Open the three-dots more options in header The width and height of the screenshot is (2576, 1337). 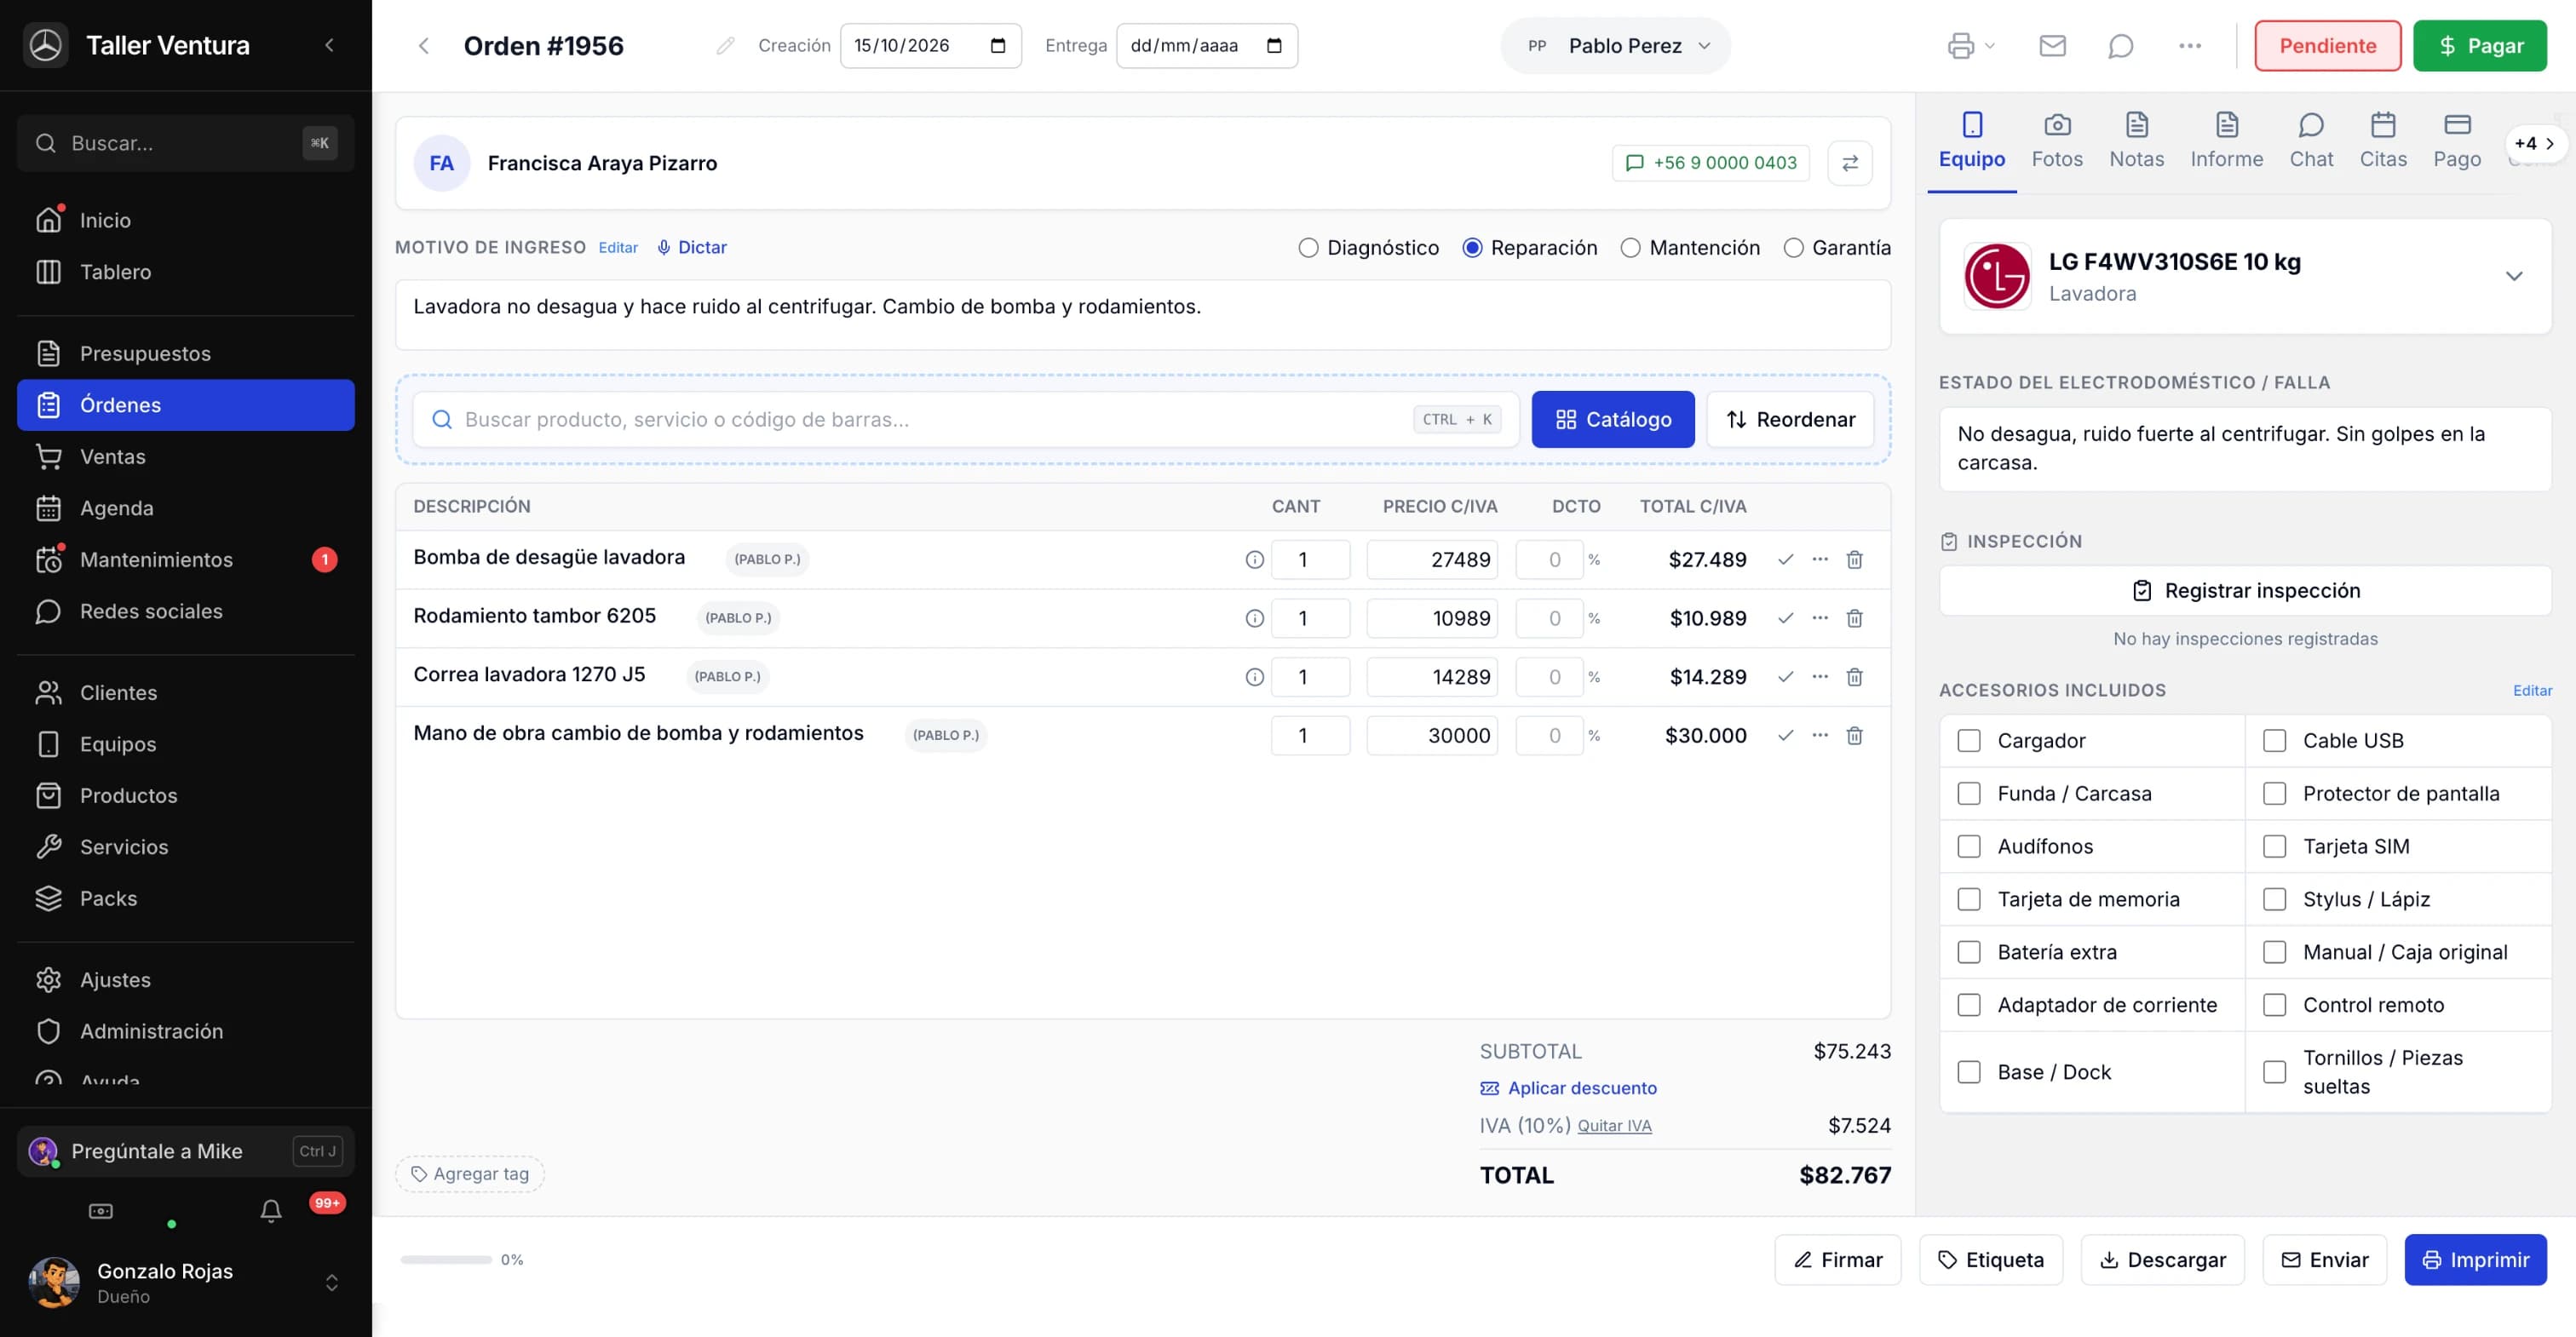click(2189, 46)
